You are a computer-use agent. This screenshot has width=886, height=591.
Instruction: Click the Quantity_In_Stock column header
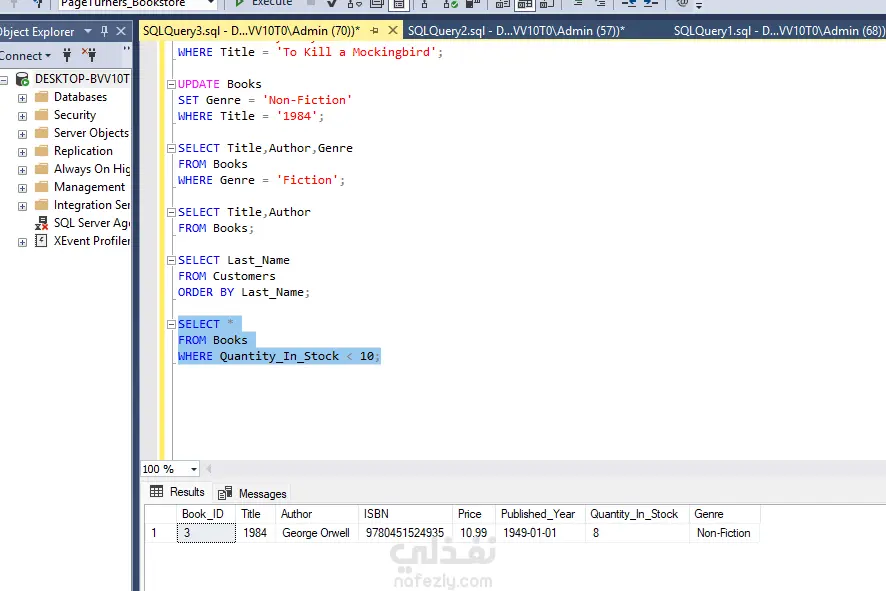(x=637, y=514)
